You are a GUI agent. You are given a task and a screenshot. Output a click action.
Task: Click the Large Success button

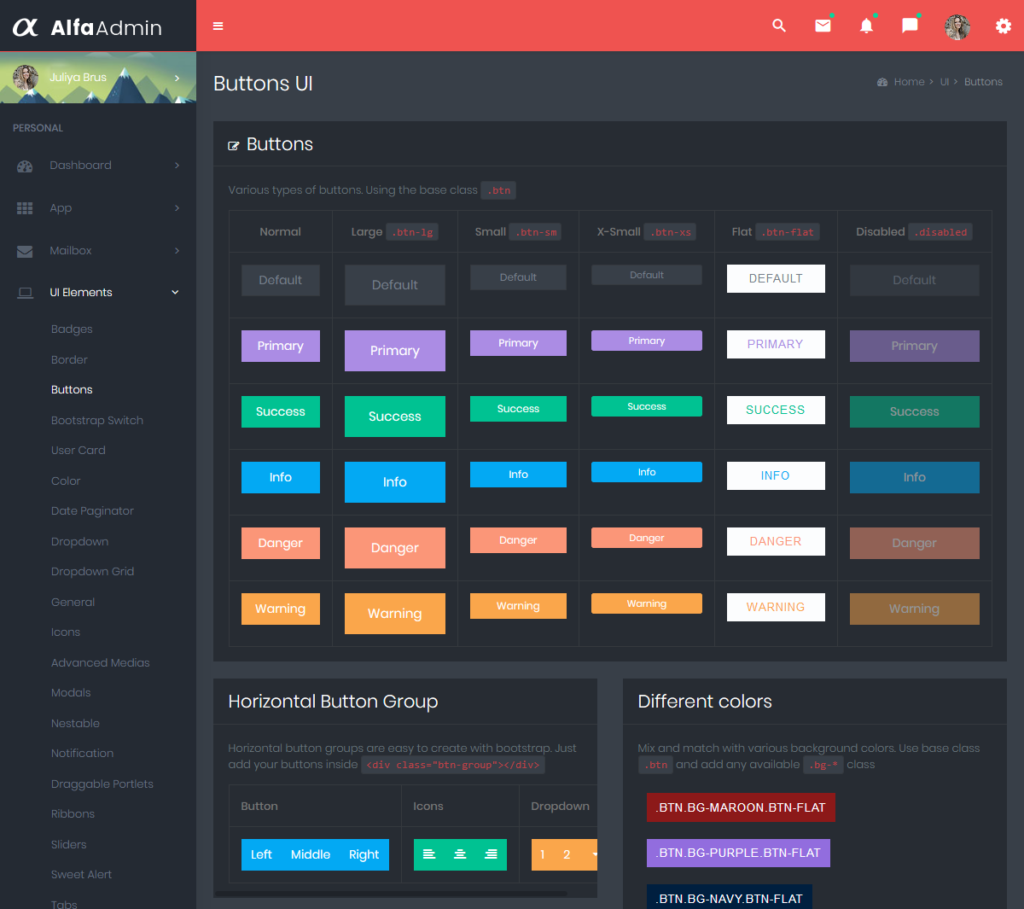395,417
